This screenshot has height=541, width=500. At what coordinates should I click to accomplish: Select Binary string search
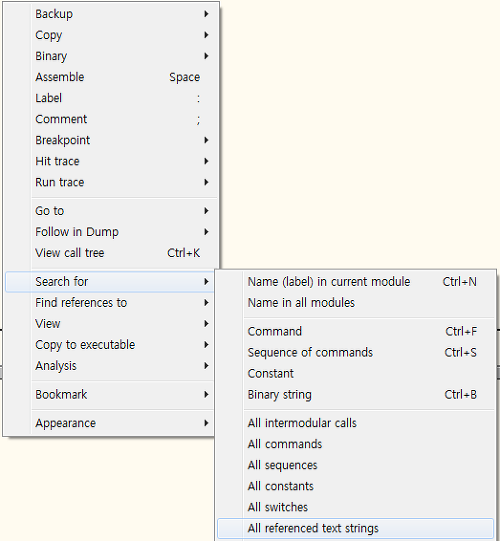coord(355,394)
